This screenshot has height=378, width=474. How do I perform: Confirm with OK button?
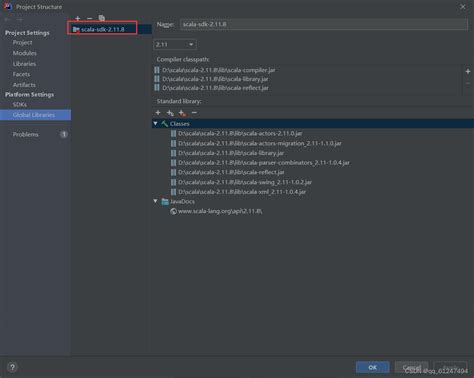[x=372, y=367]
